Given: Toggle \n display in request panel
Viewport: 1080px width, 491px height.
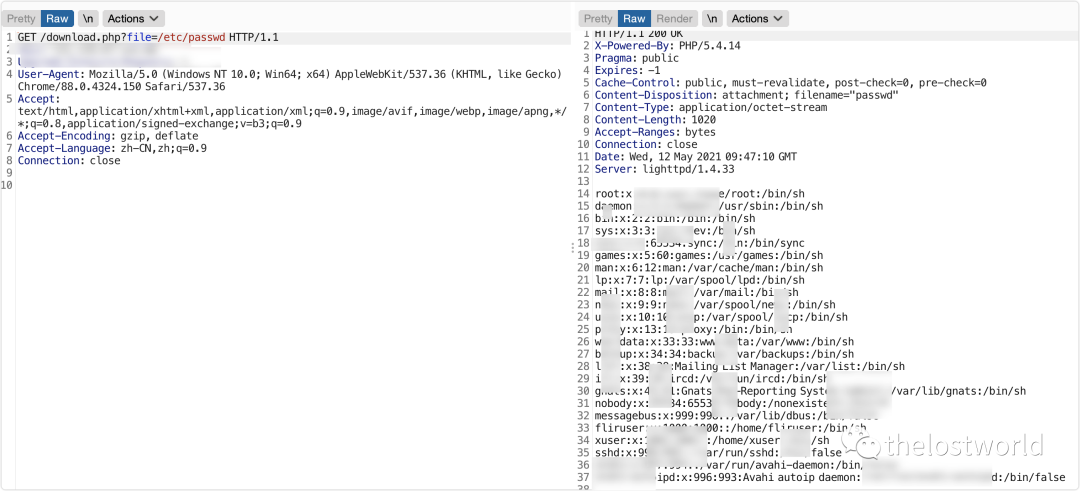Looking at the screenshot, I should pyautogui.click(x=87, y=19).
